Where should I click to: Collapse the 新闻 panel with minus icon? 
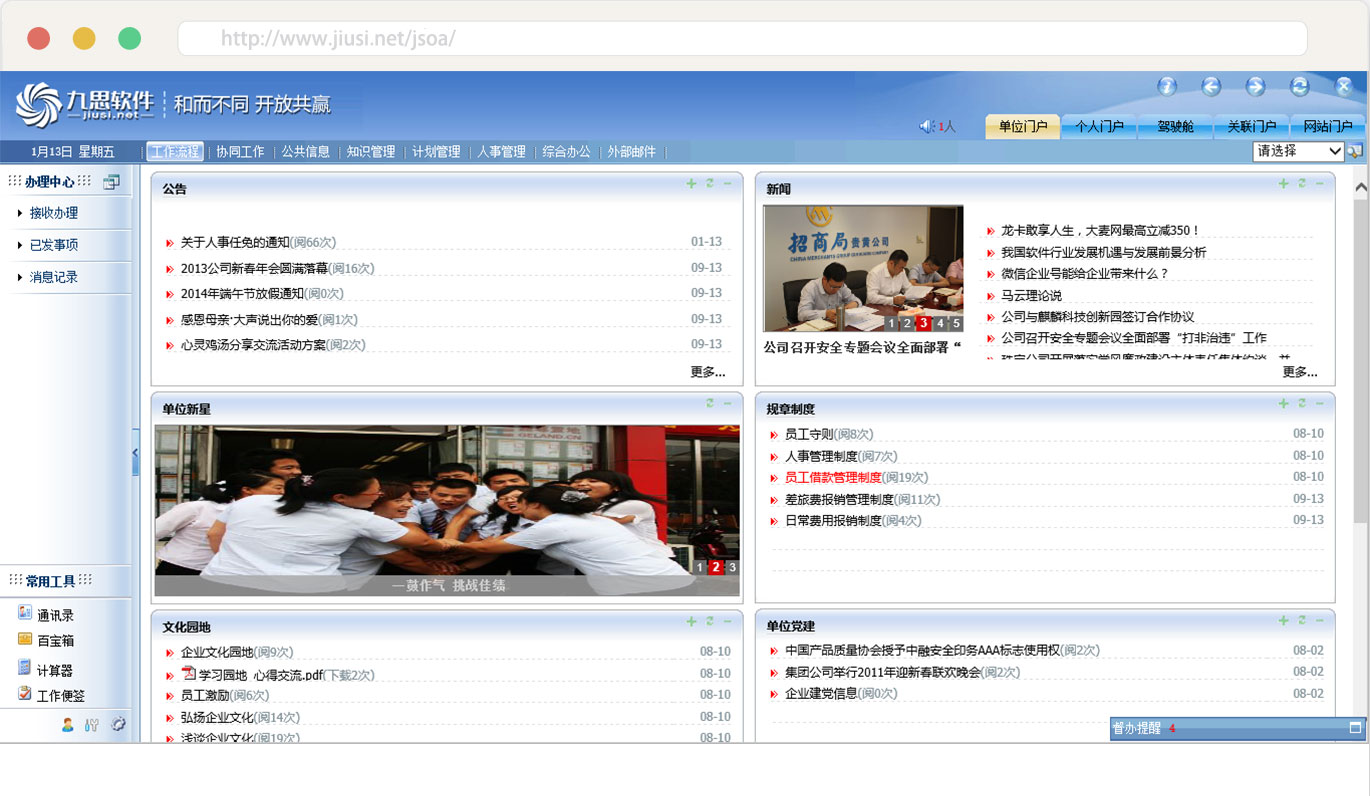(x=1319, y=184)
